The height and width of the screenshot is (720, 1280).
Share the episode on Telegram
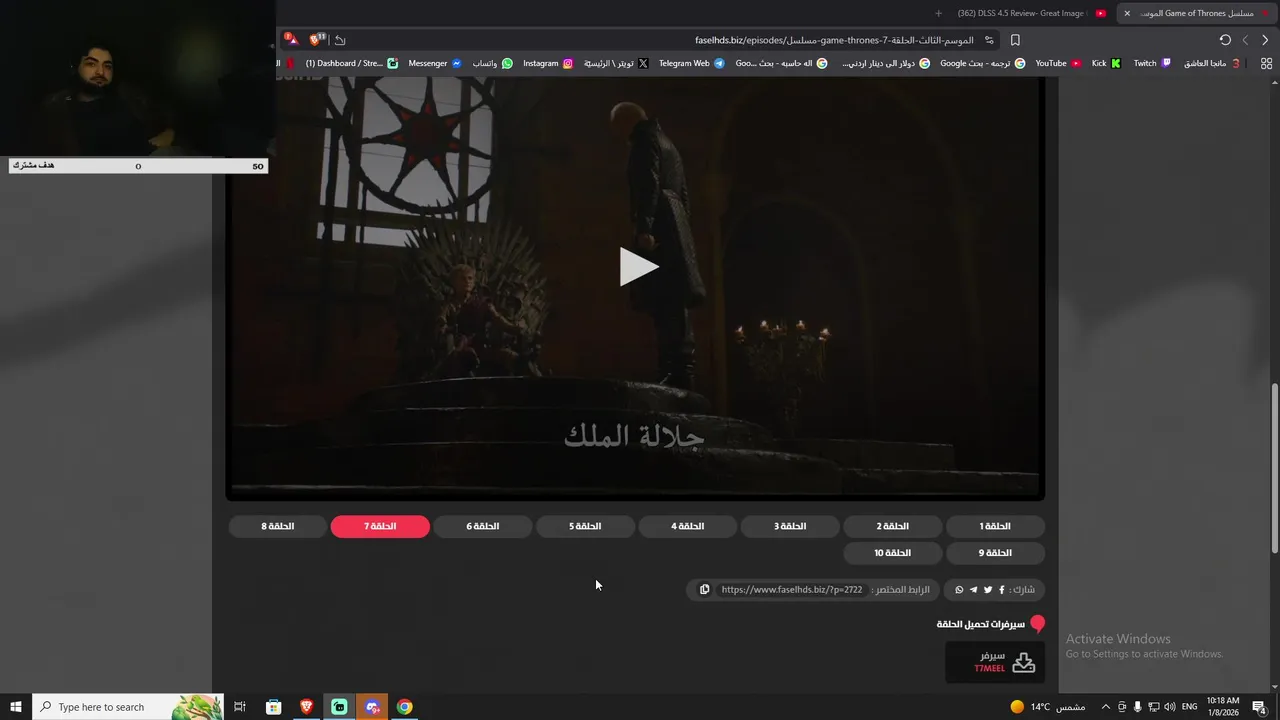click(x=974, y=590)
